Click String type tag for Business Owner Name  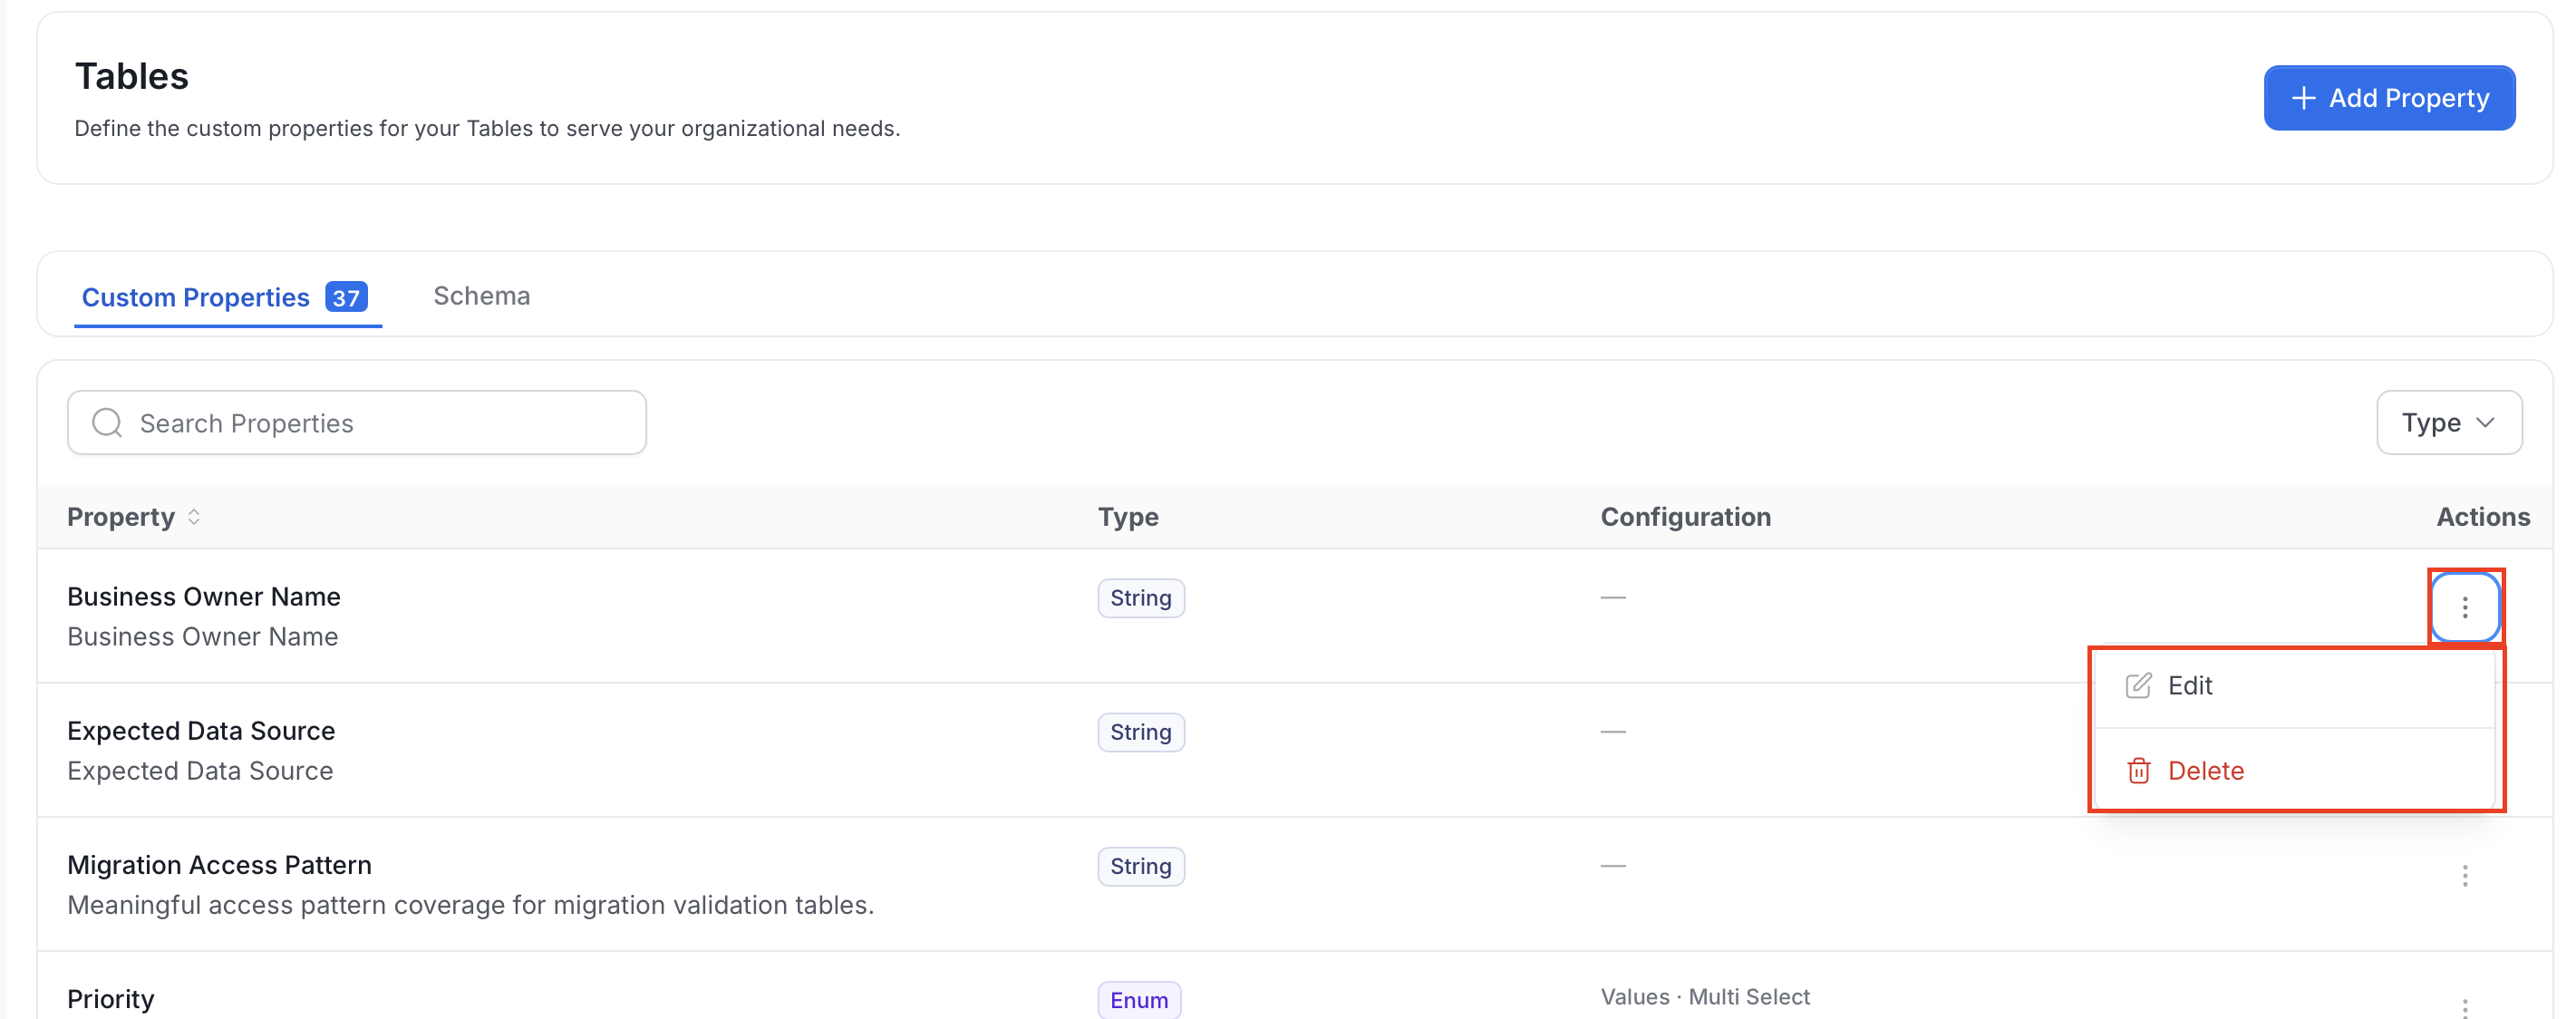[x=1140, y=598]
